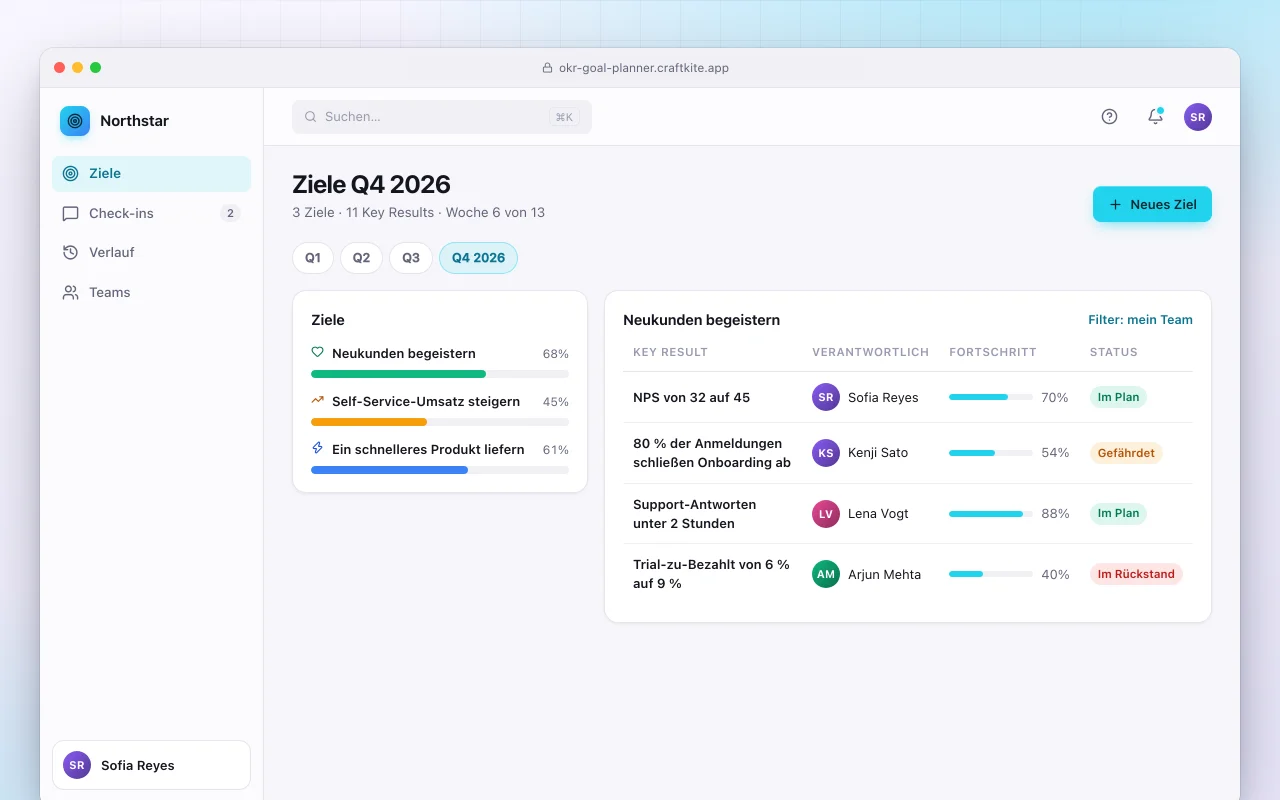Image resolution: width=1280 pixels, height=800 pixels.
Task: Open Verlauf in the sidebar
Action: click(x=151, y=252)
